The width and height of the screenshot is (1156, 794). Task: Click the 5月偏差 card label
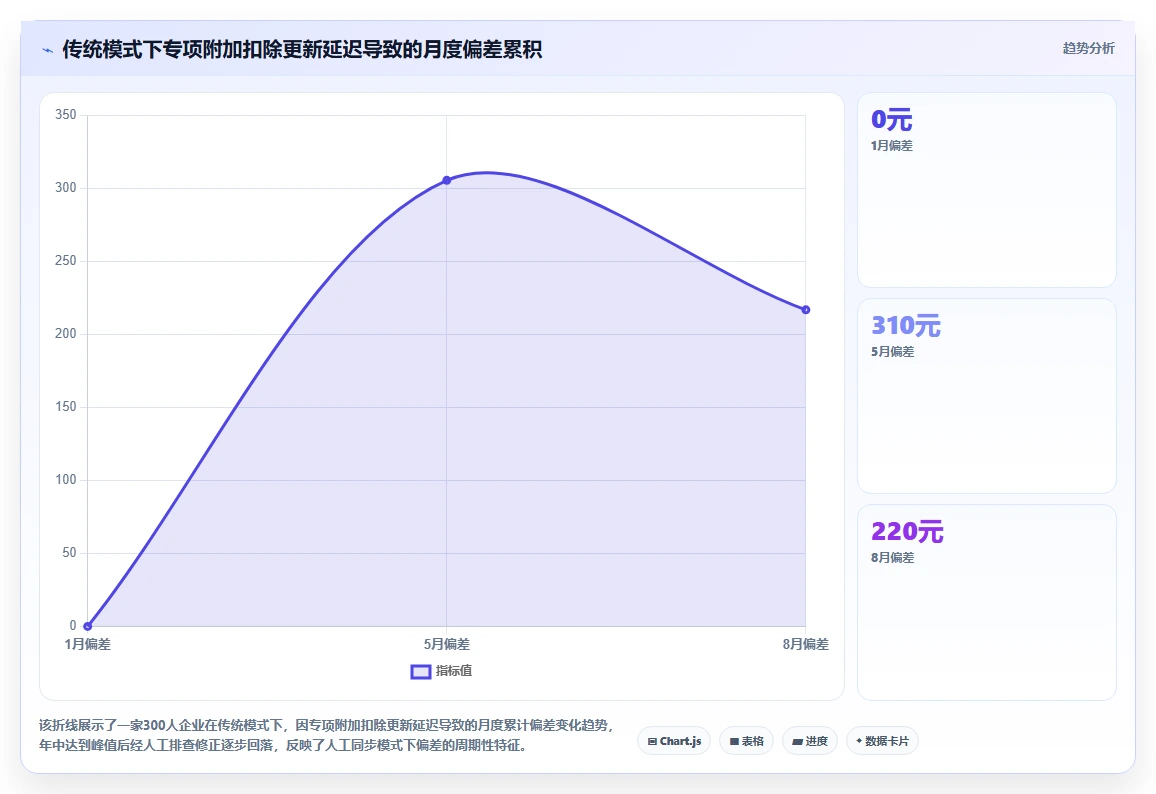pyautogui.click(x=892, y=352)
